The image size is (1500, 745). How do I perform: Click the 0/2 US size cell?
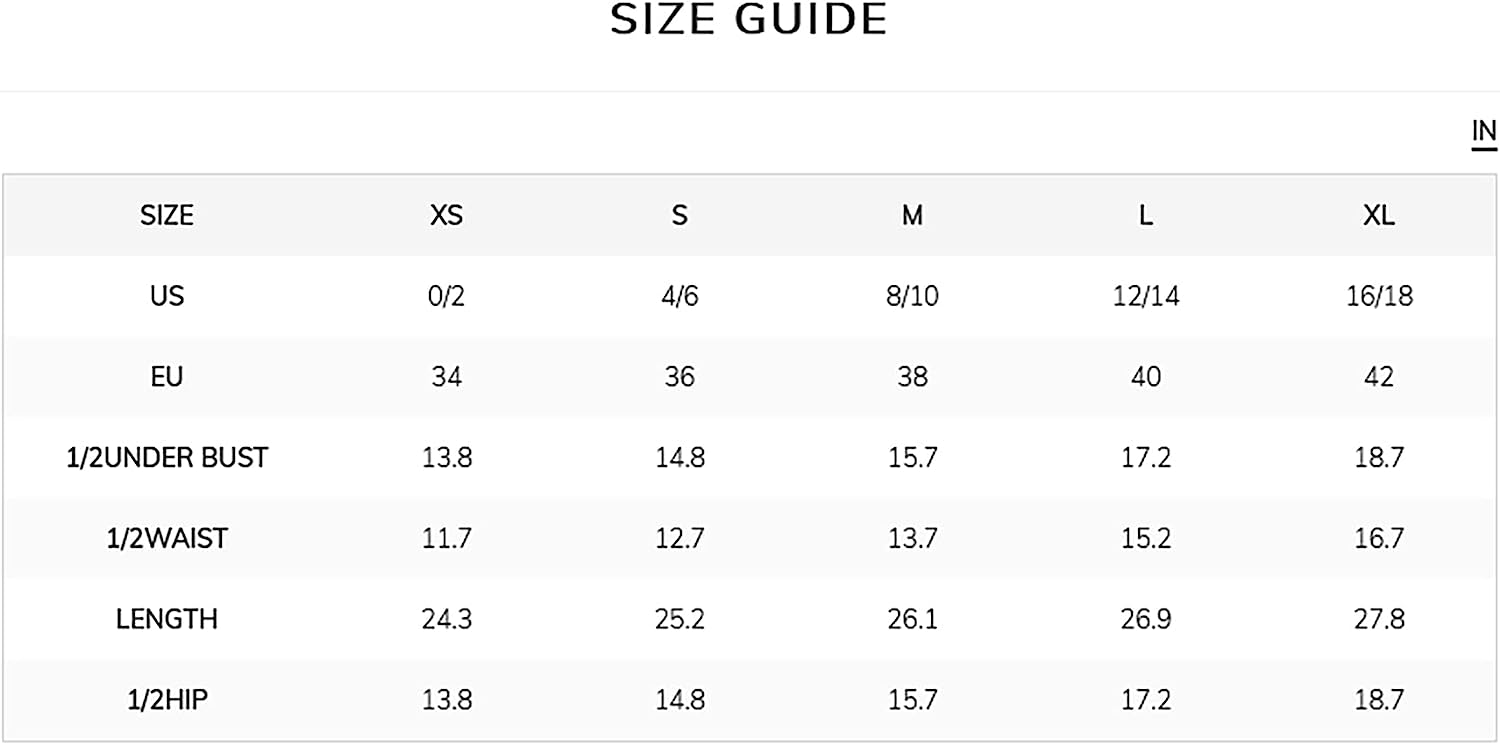[x=446, y=296]
